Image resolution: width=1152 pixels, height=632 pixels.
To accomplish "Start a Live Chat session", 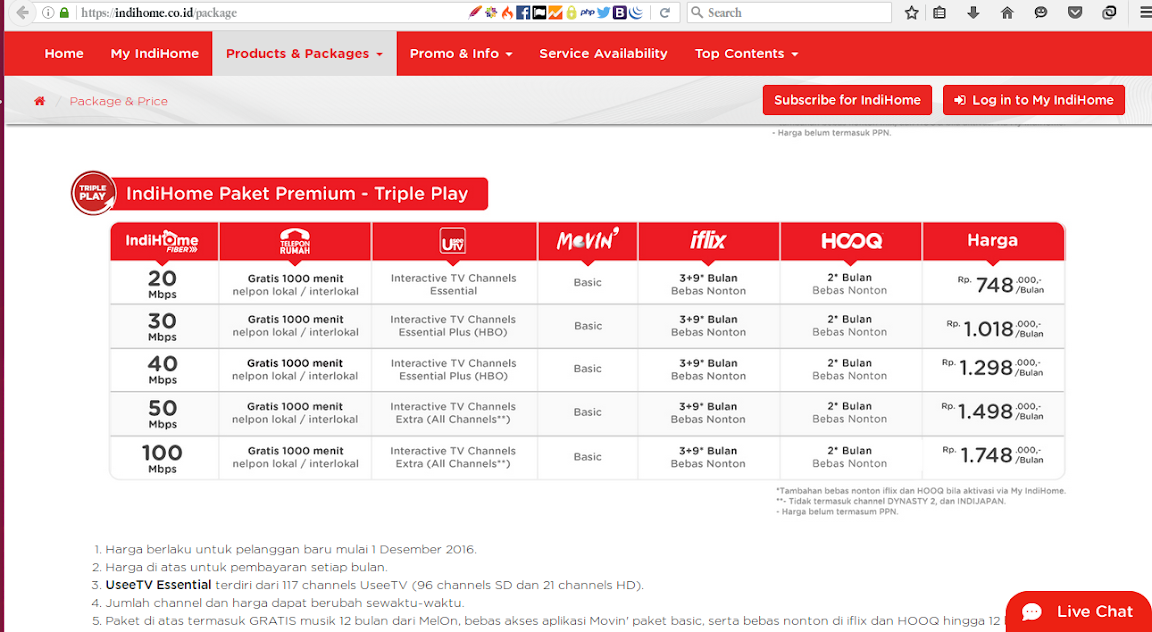I will 1079,611.
